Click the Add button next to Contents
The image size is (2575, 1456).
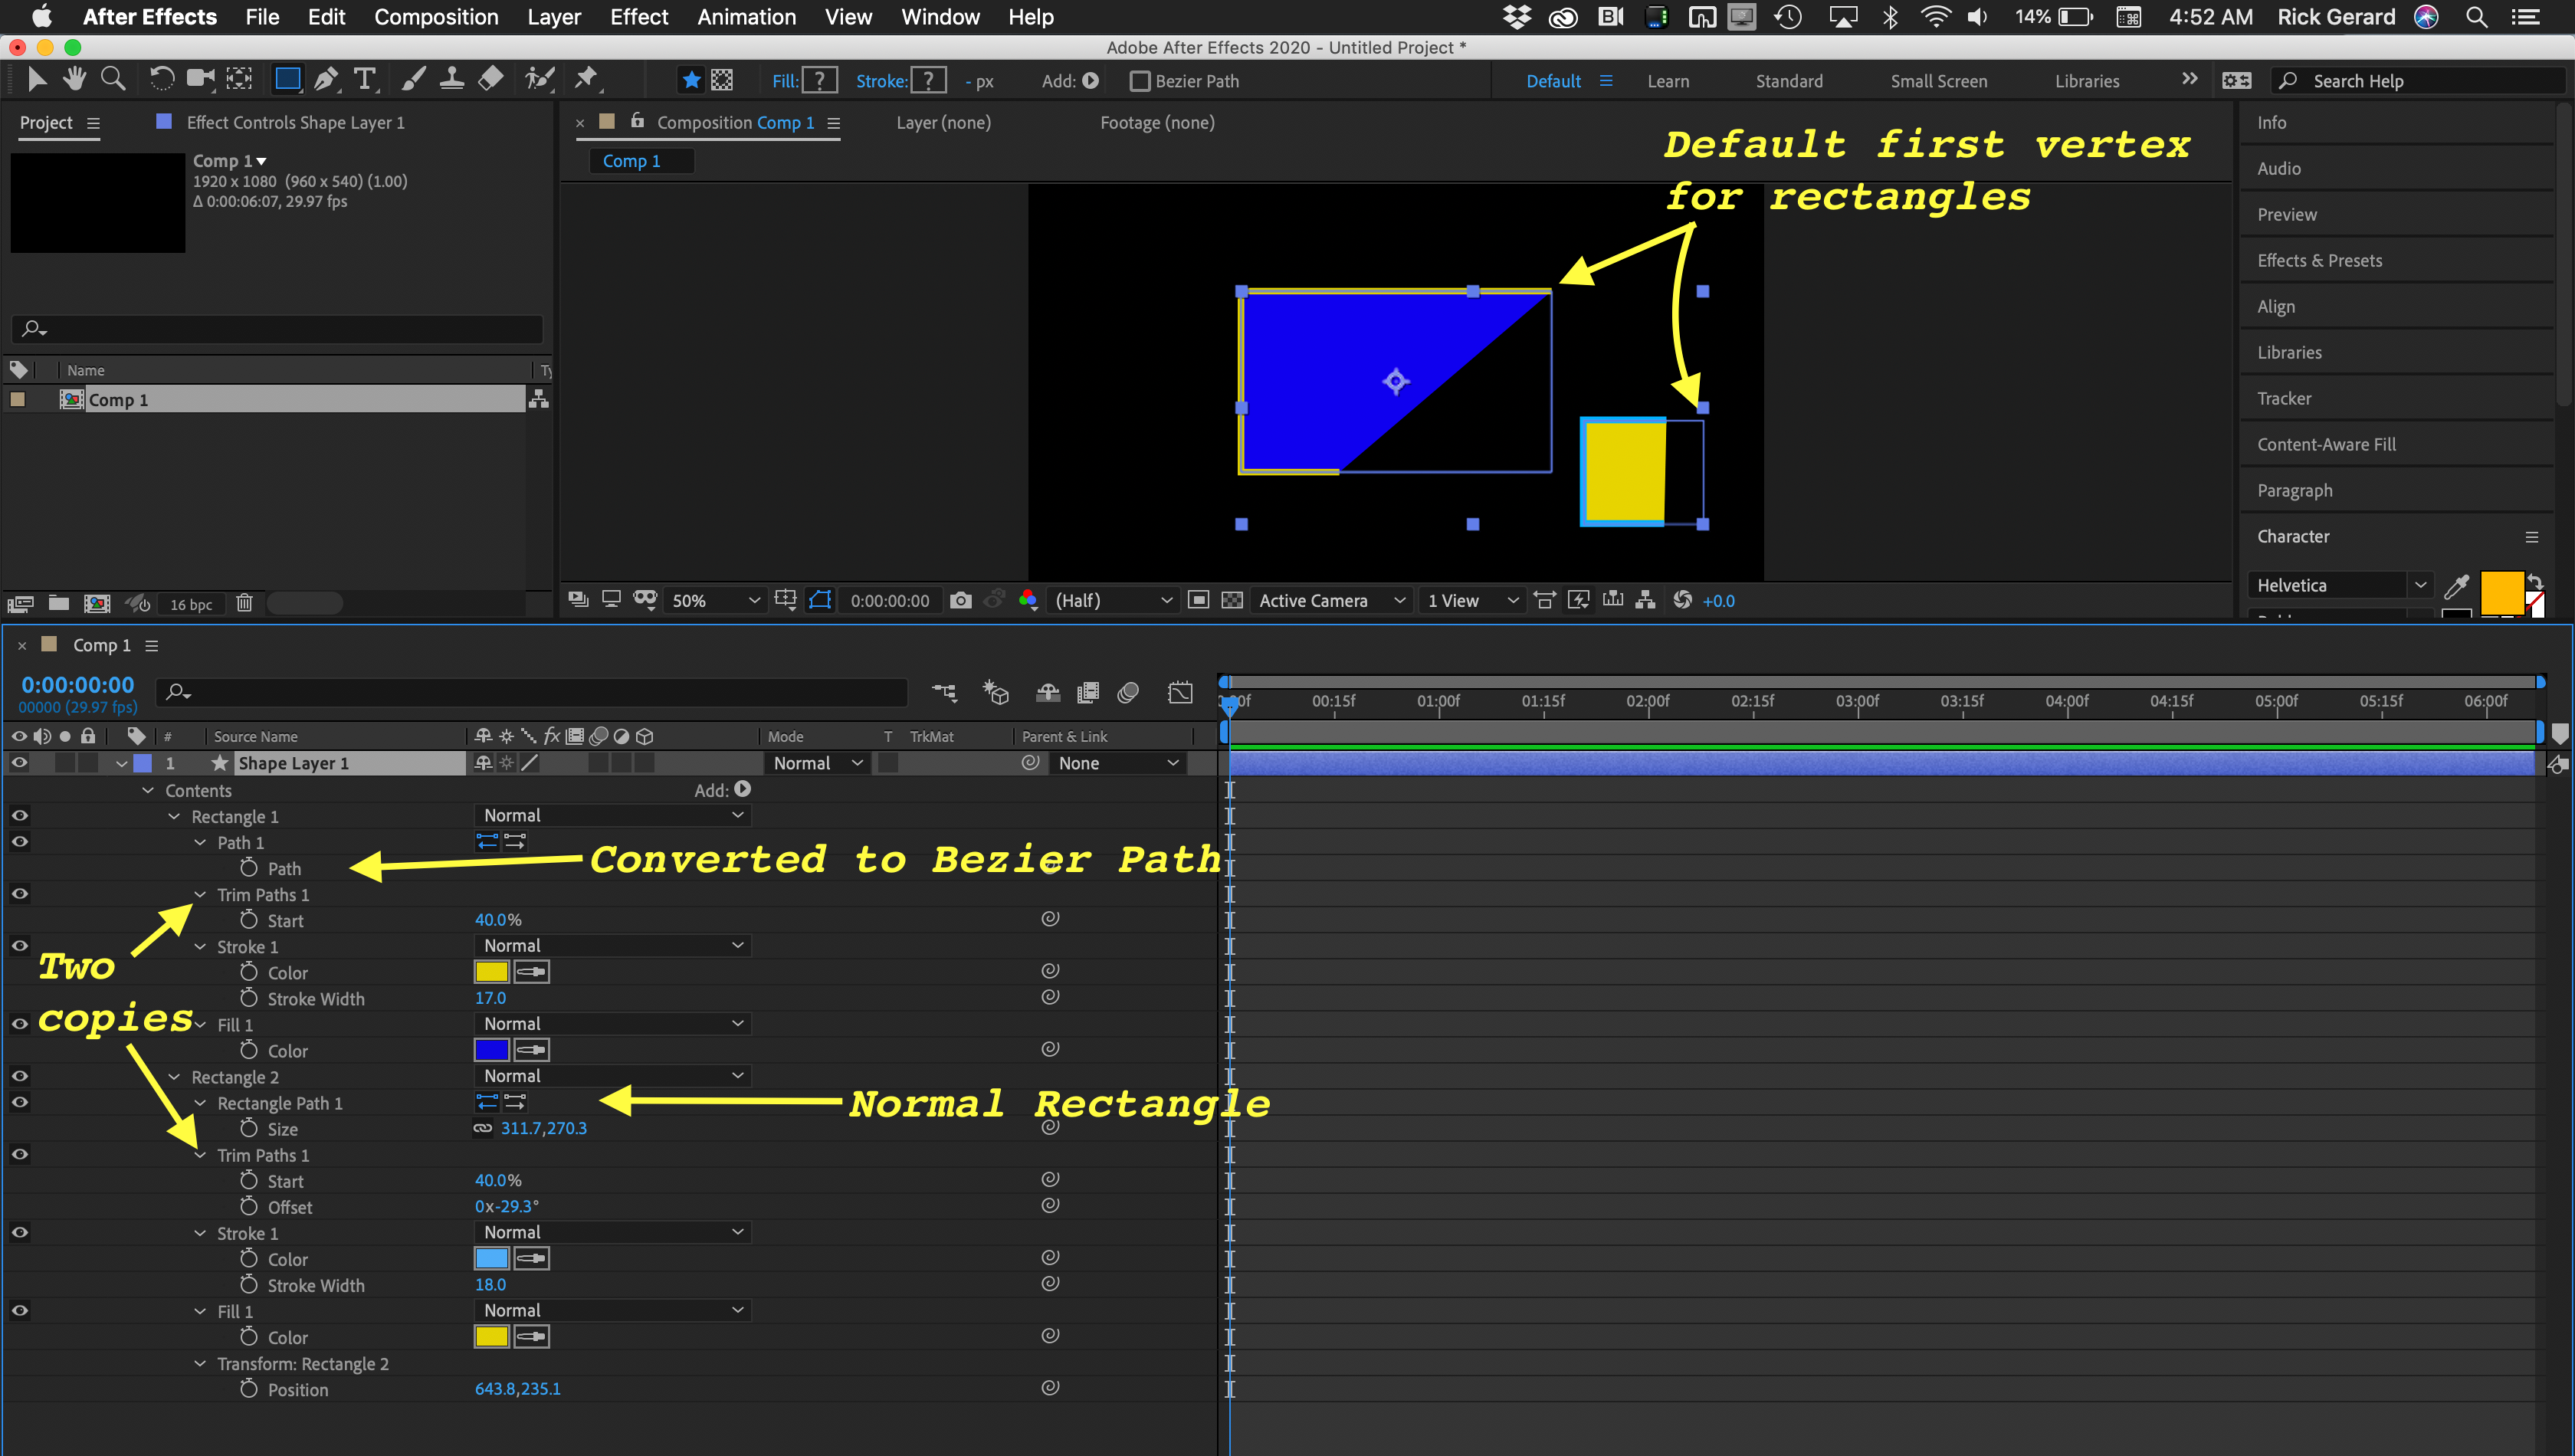[x=742, y=789]
